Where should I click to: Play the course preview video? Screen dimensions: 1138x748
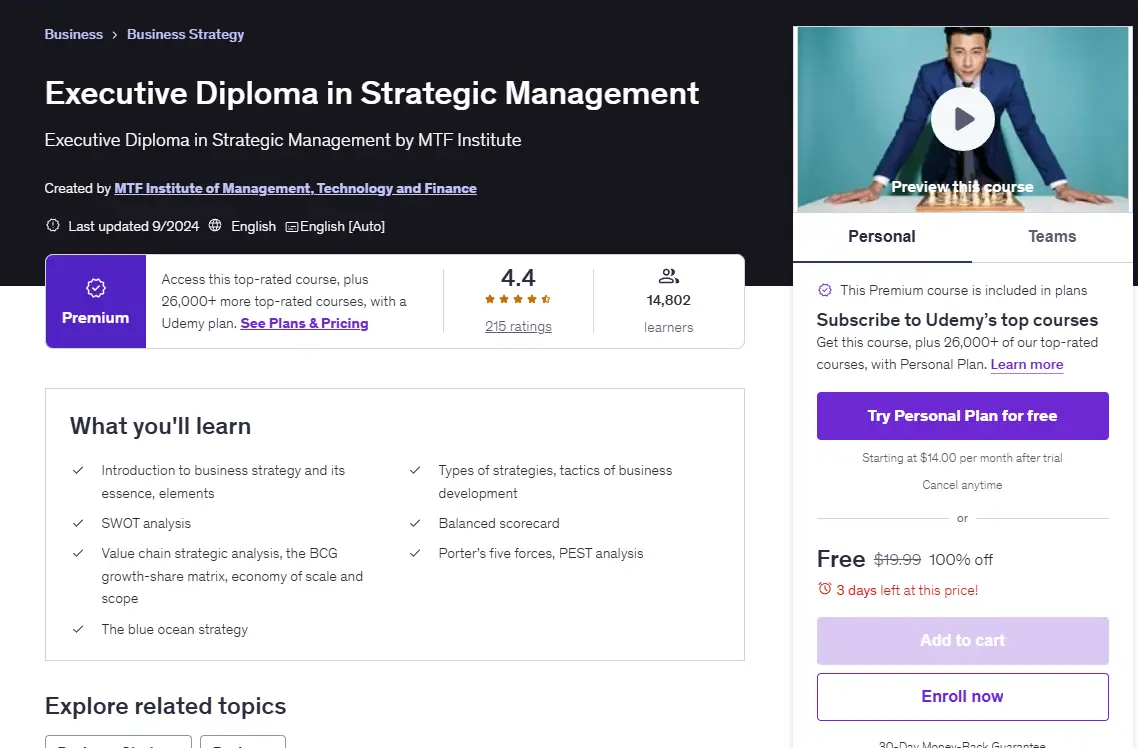(962, 119)
